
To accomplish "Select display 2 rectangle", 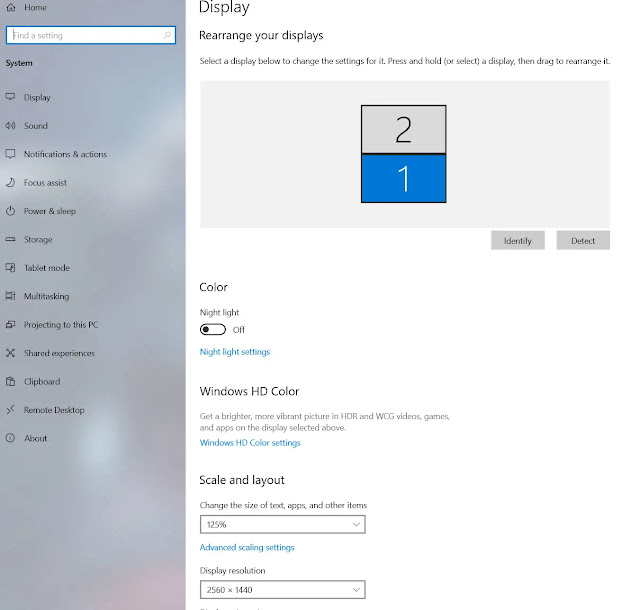I will (403, 129).
